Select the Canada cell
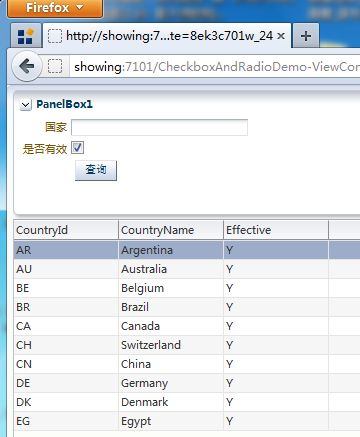Screen dimensions: 360x437 coord(171,326)
